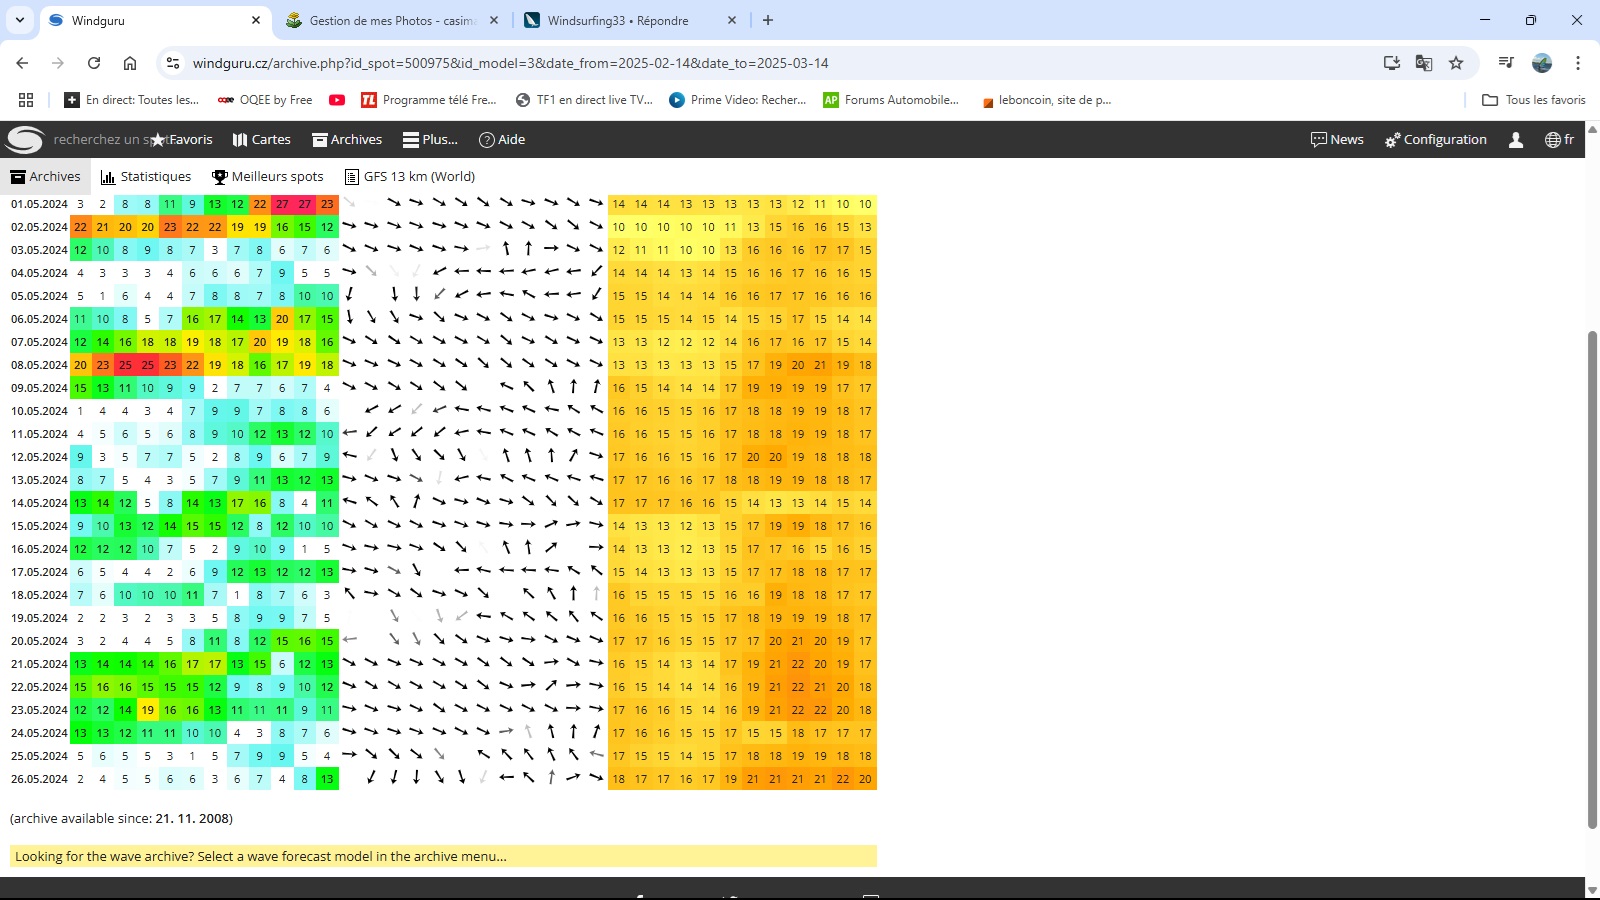Switch to Meilleurs spots tab
1600x900 pixels.
click(268, 177)
